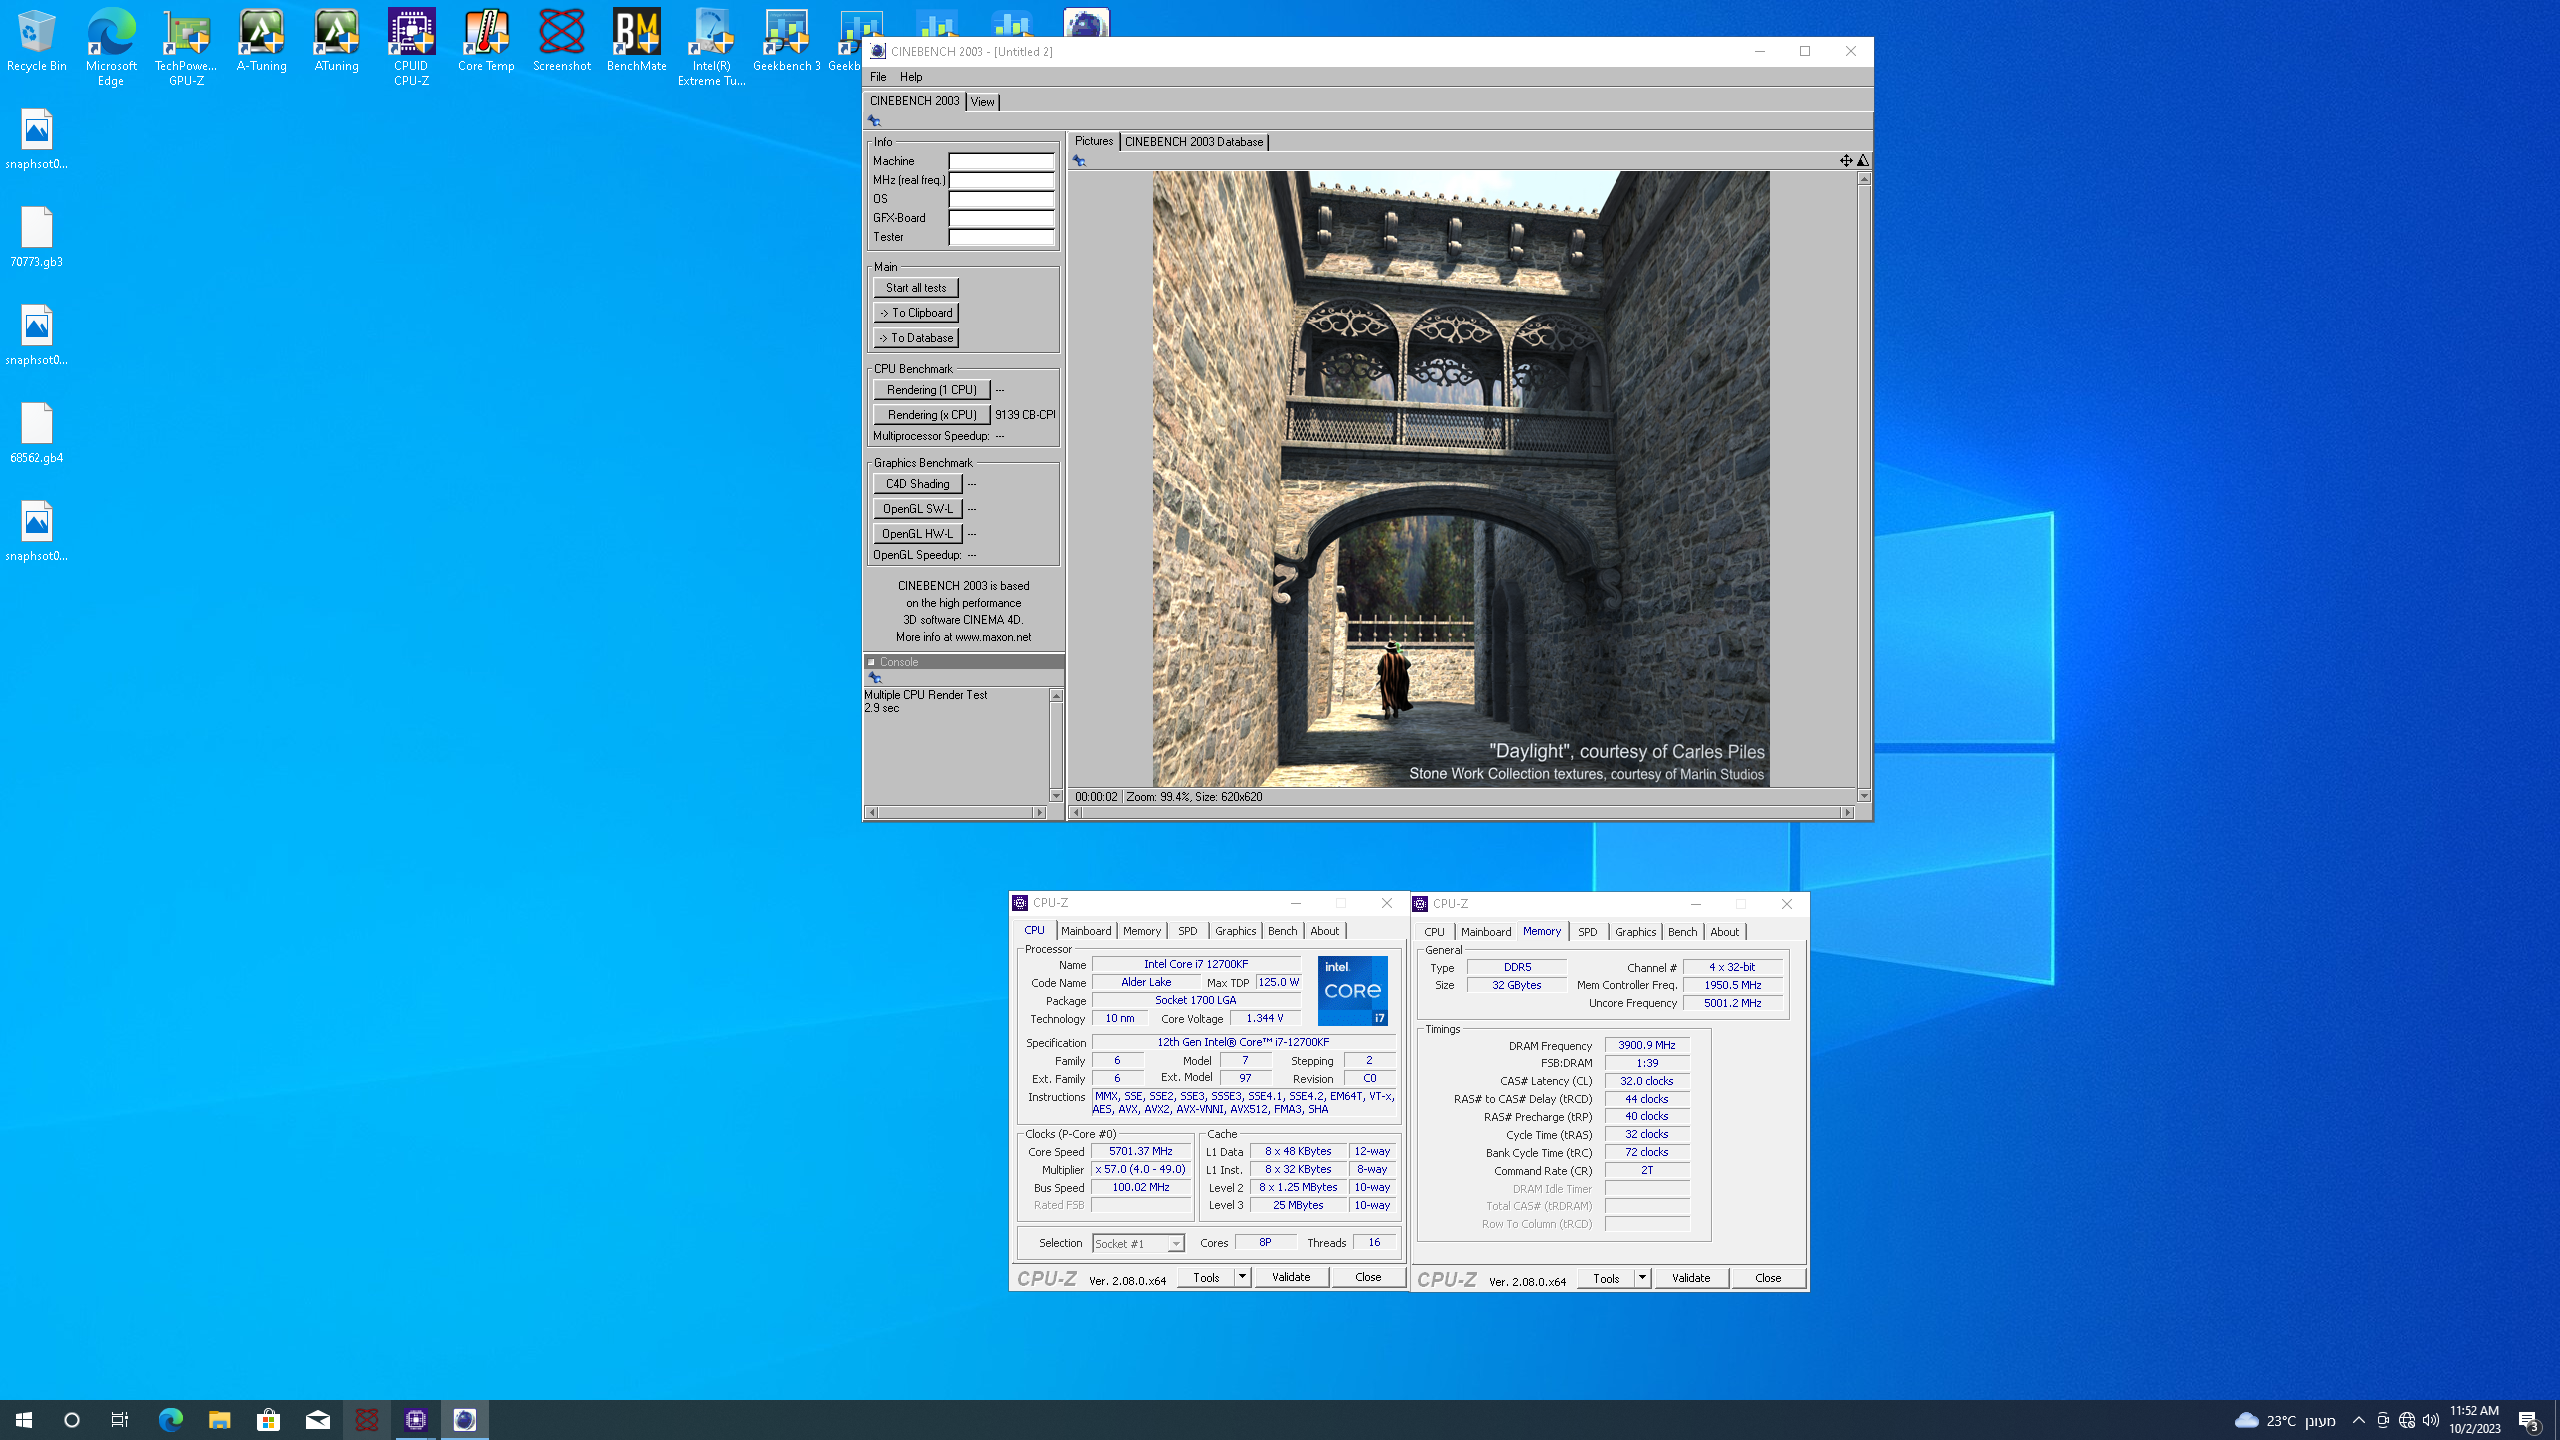The image size is (2560, 1440).
Task: Click Validate in left CPU-Z window
Action: (1291, 1277)
